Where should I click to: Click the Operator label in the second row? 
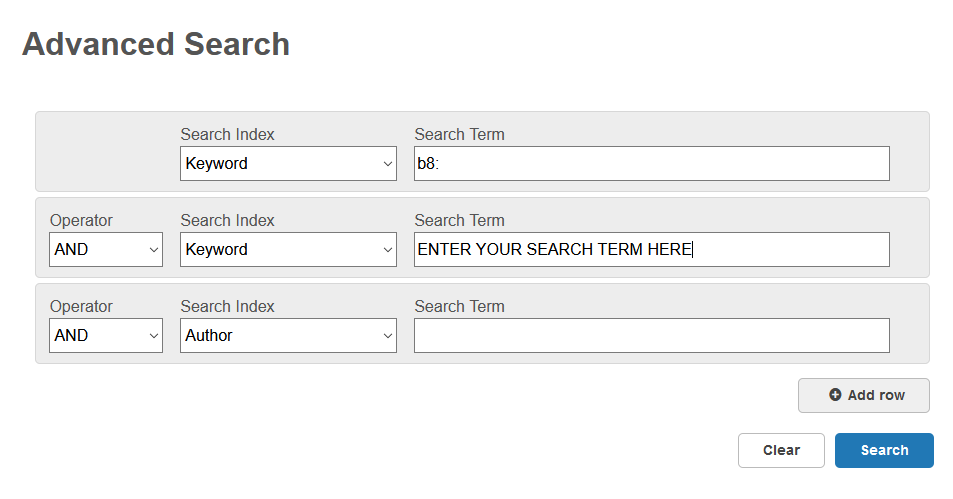pos(81,220)
